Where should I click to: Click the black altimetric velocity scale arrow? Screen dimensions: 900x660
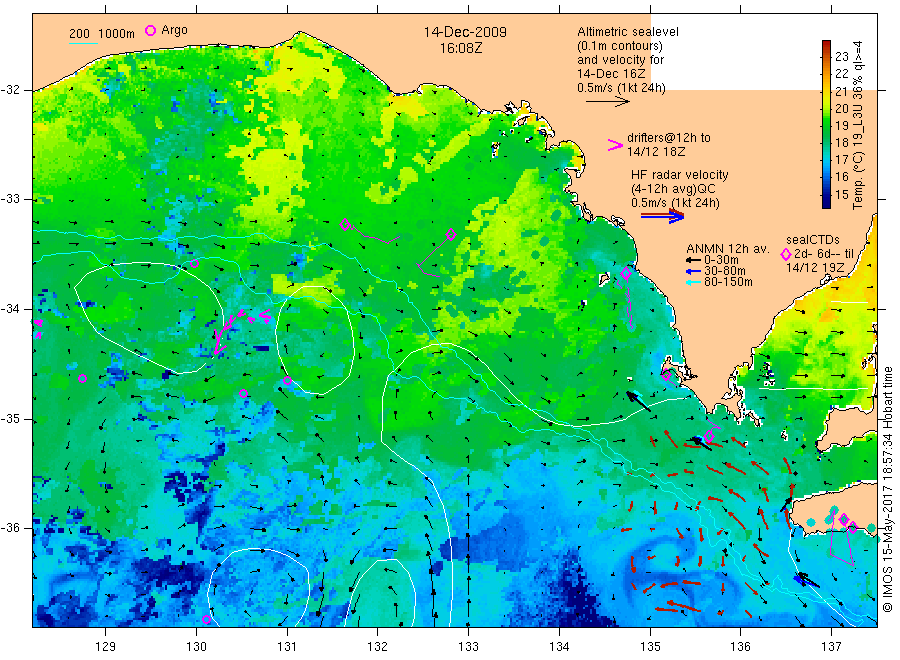(x=607, y=102)
